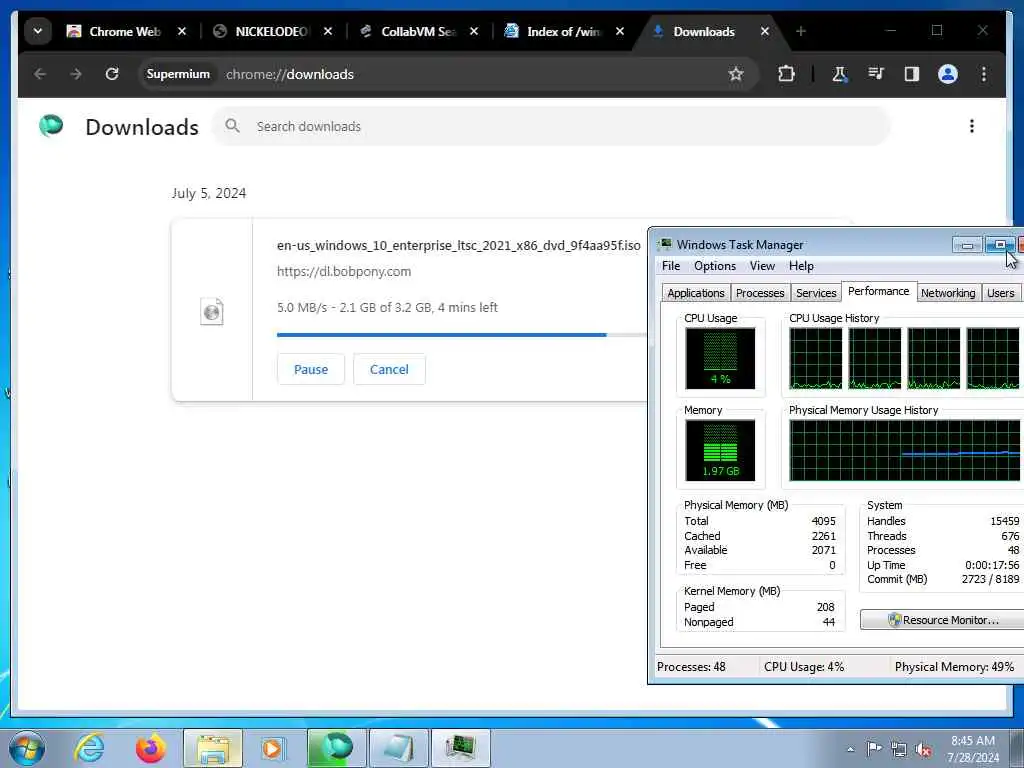The width and height of the screenshot is (1024, 768).
Task: Click the first CPU Usage History graph
Action: [816, 358]
